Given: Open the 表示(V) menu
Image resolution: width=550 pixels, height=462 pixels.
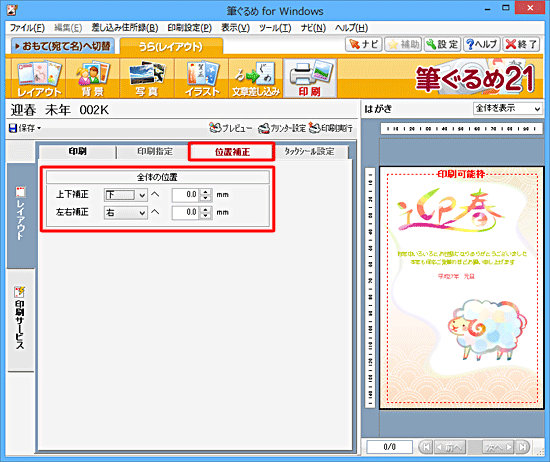Looking at the screenshot, I should [x=235, y=28].
